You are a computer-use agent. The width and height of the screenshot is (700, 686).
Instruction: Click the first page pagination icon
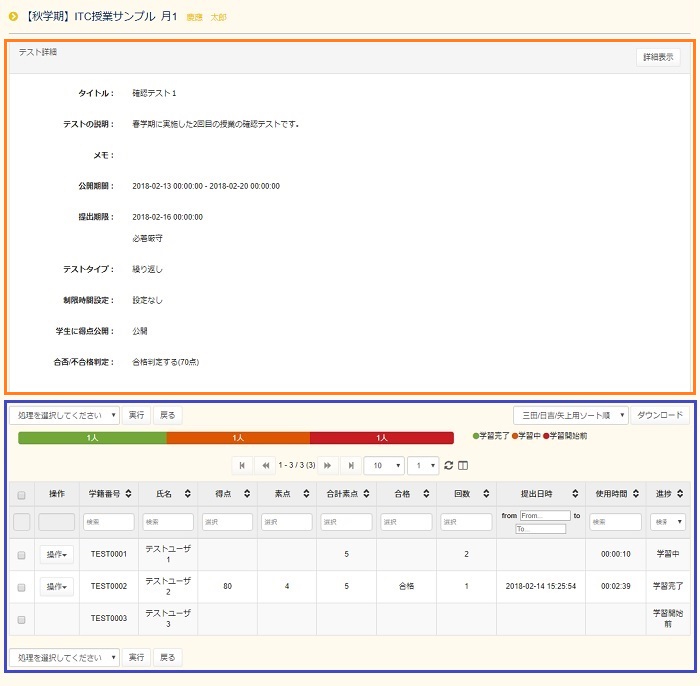coord(242,466)
